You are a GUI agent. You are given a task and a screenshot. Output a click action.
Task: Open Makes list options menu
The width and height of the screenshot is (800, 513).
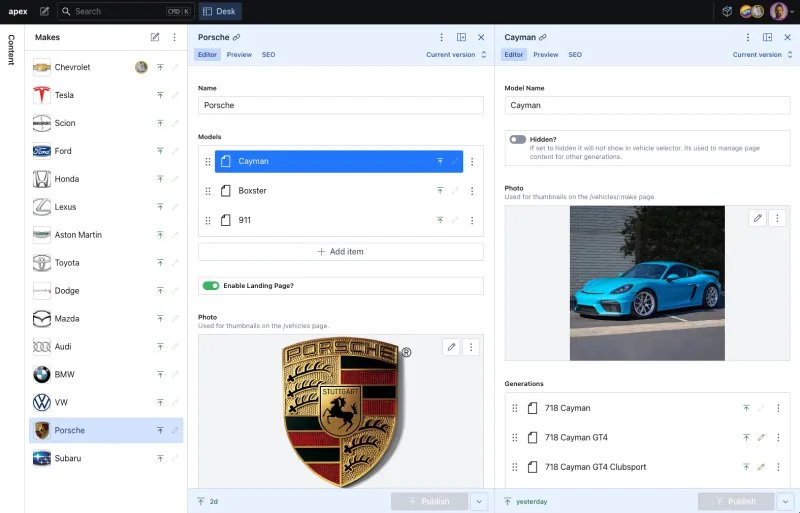point(174,37)
